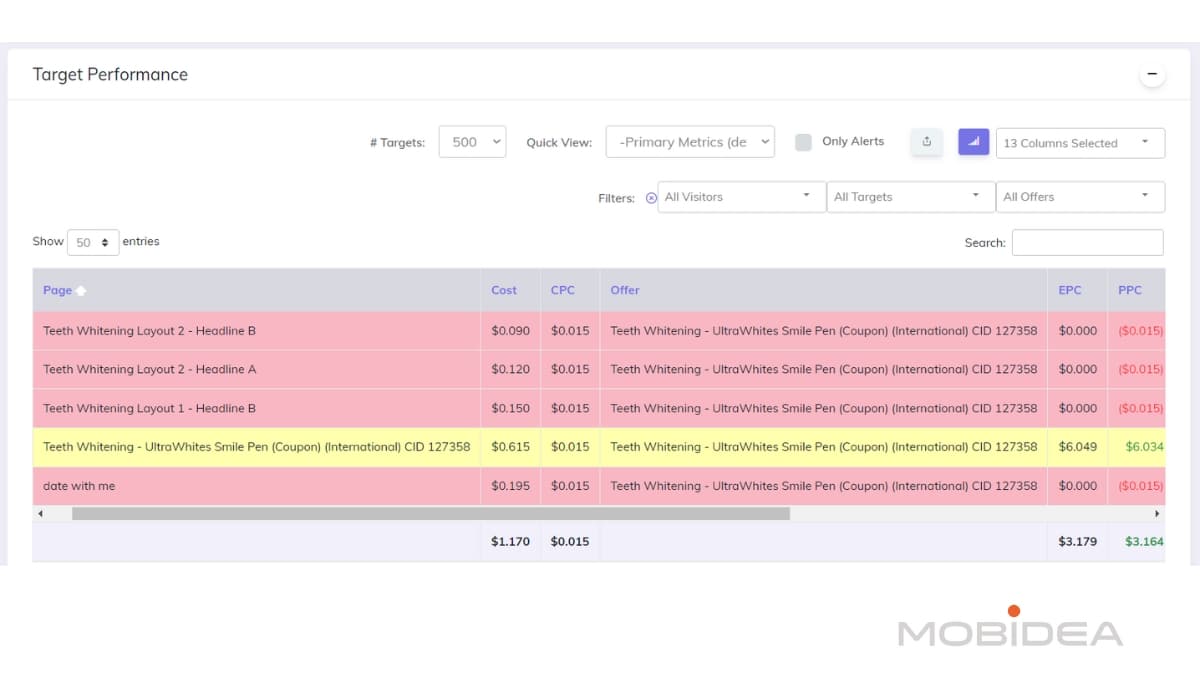
Task: Click the $0.090 cost cell
Action: click(x=511, y=331)
